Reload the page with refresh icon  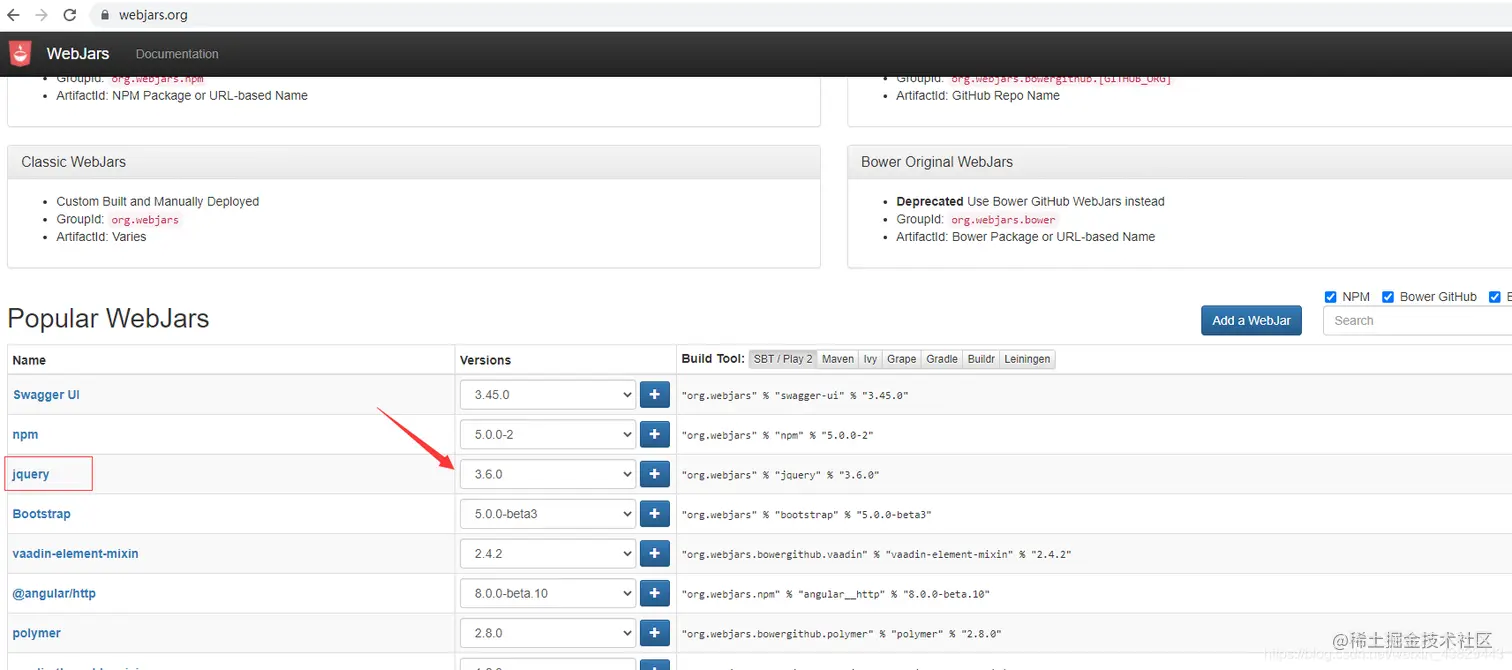coord(69,15)
